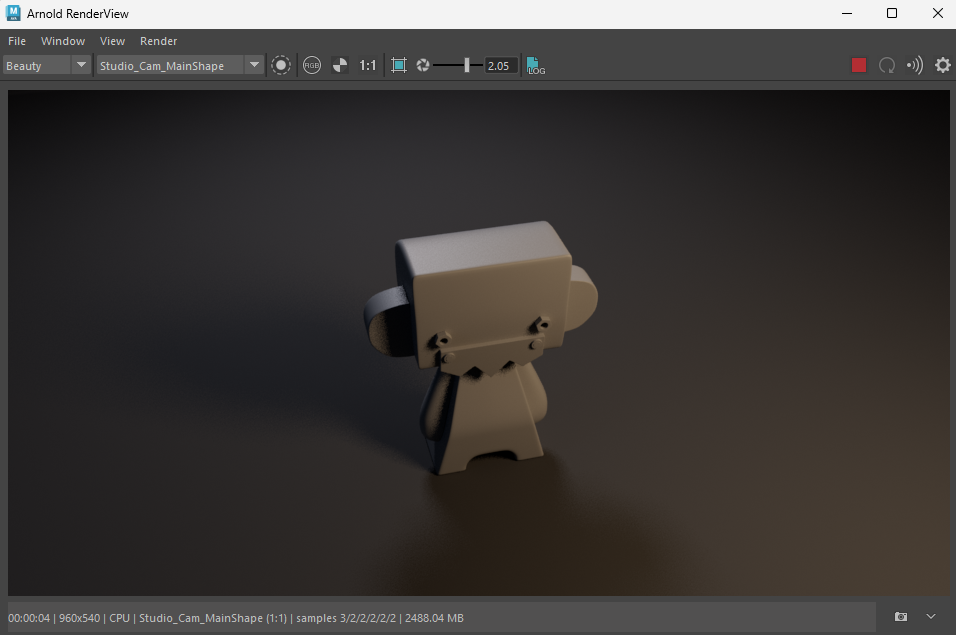This screenshot has width=956, height=635.
Task: Open the Window menu
Action: [x=63, y=41]
